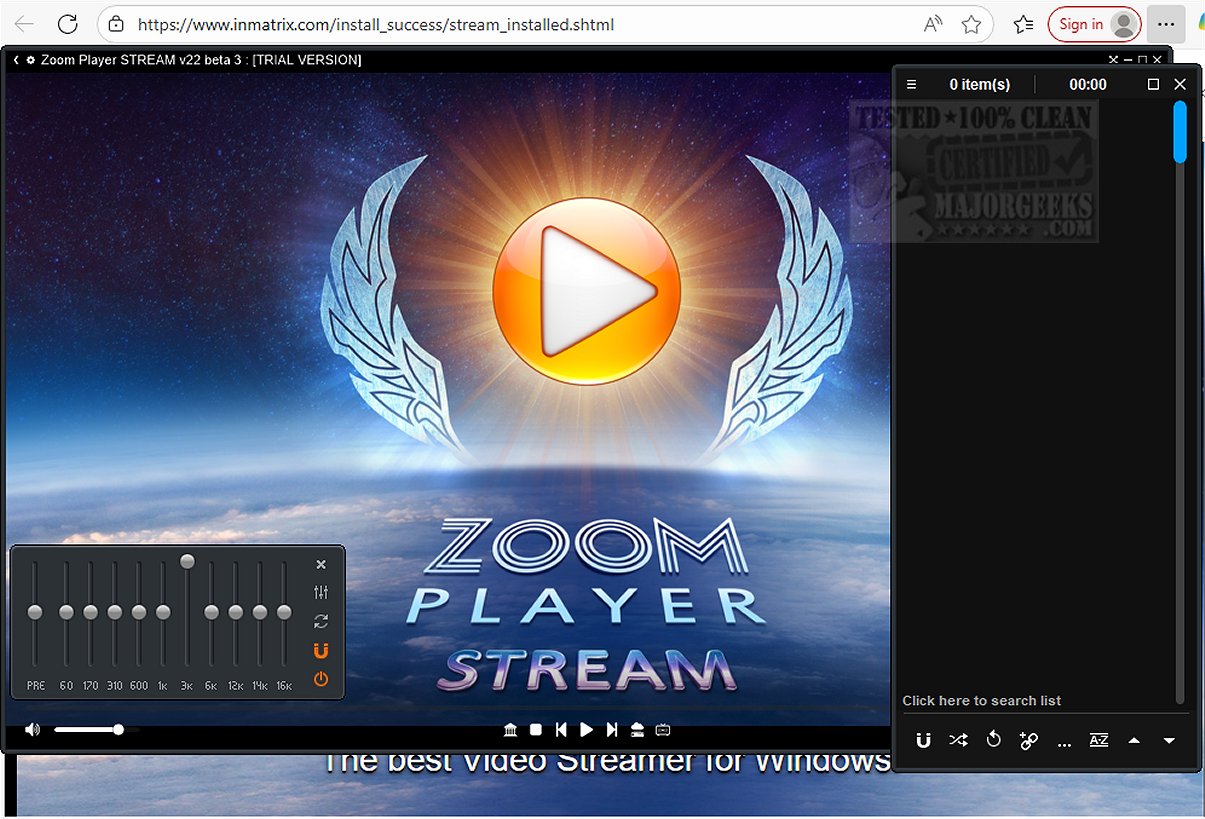1205x819 pixels.
Task: Click the 170 Hz band slider knob
Action: [91, 612]
